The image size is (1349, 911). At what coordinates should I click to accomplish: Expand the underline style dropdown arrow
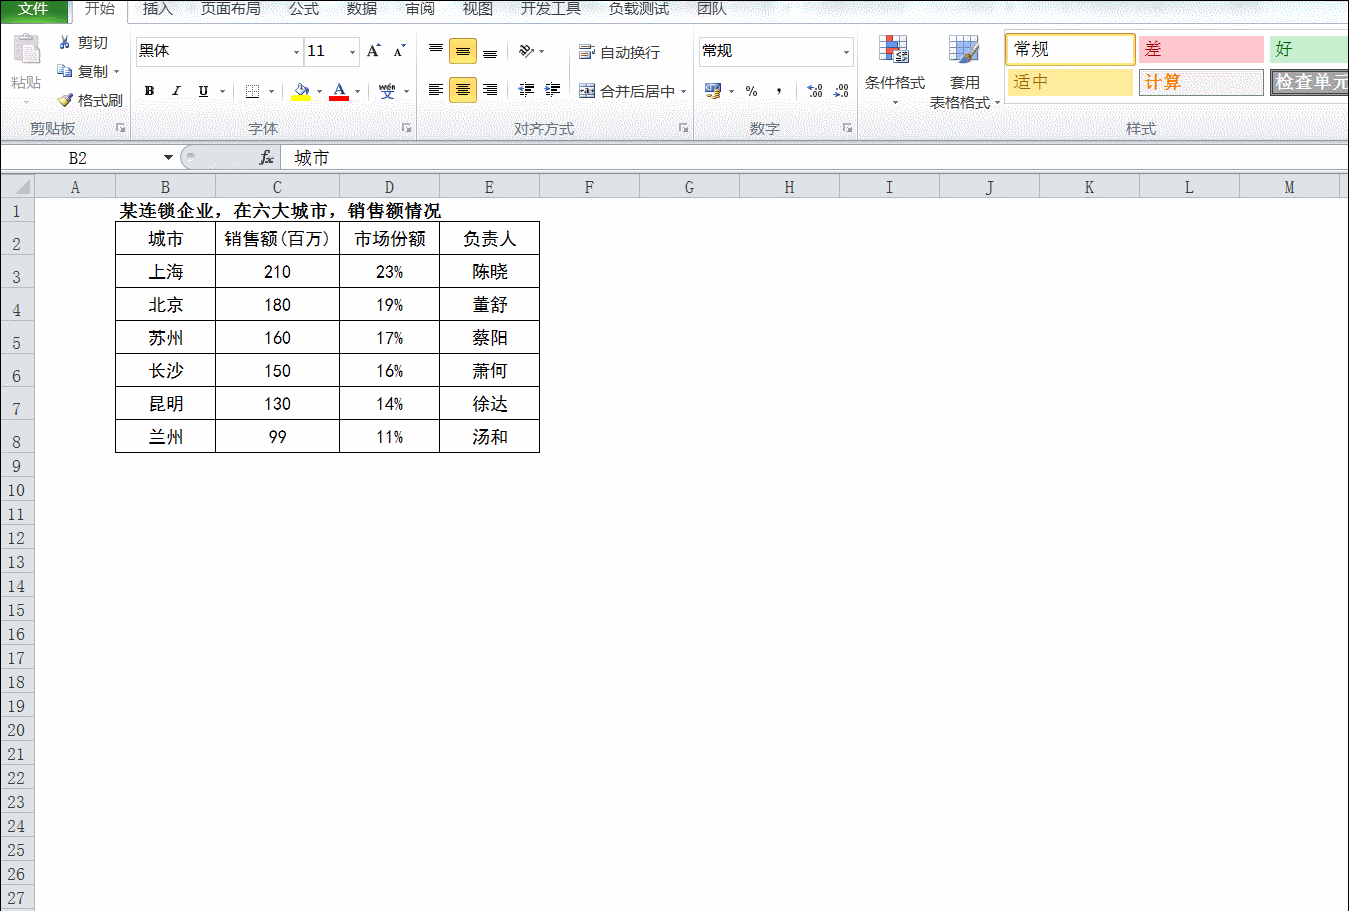point(222,92)
